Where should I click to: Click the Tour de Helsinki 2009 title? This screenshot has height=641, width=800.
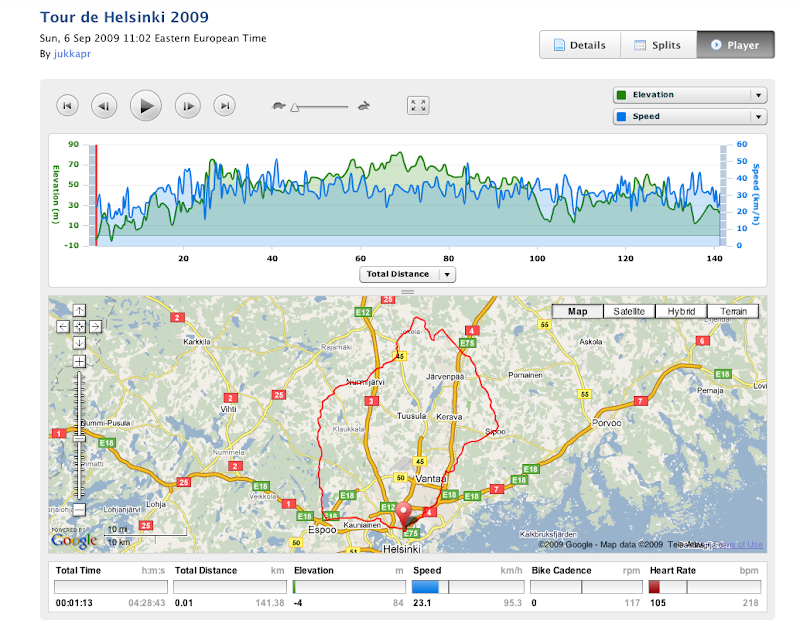point(124,17)
